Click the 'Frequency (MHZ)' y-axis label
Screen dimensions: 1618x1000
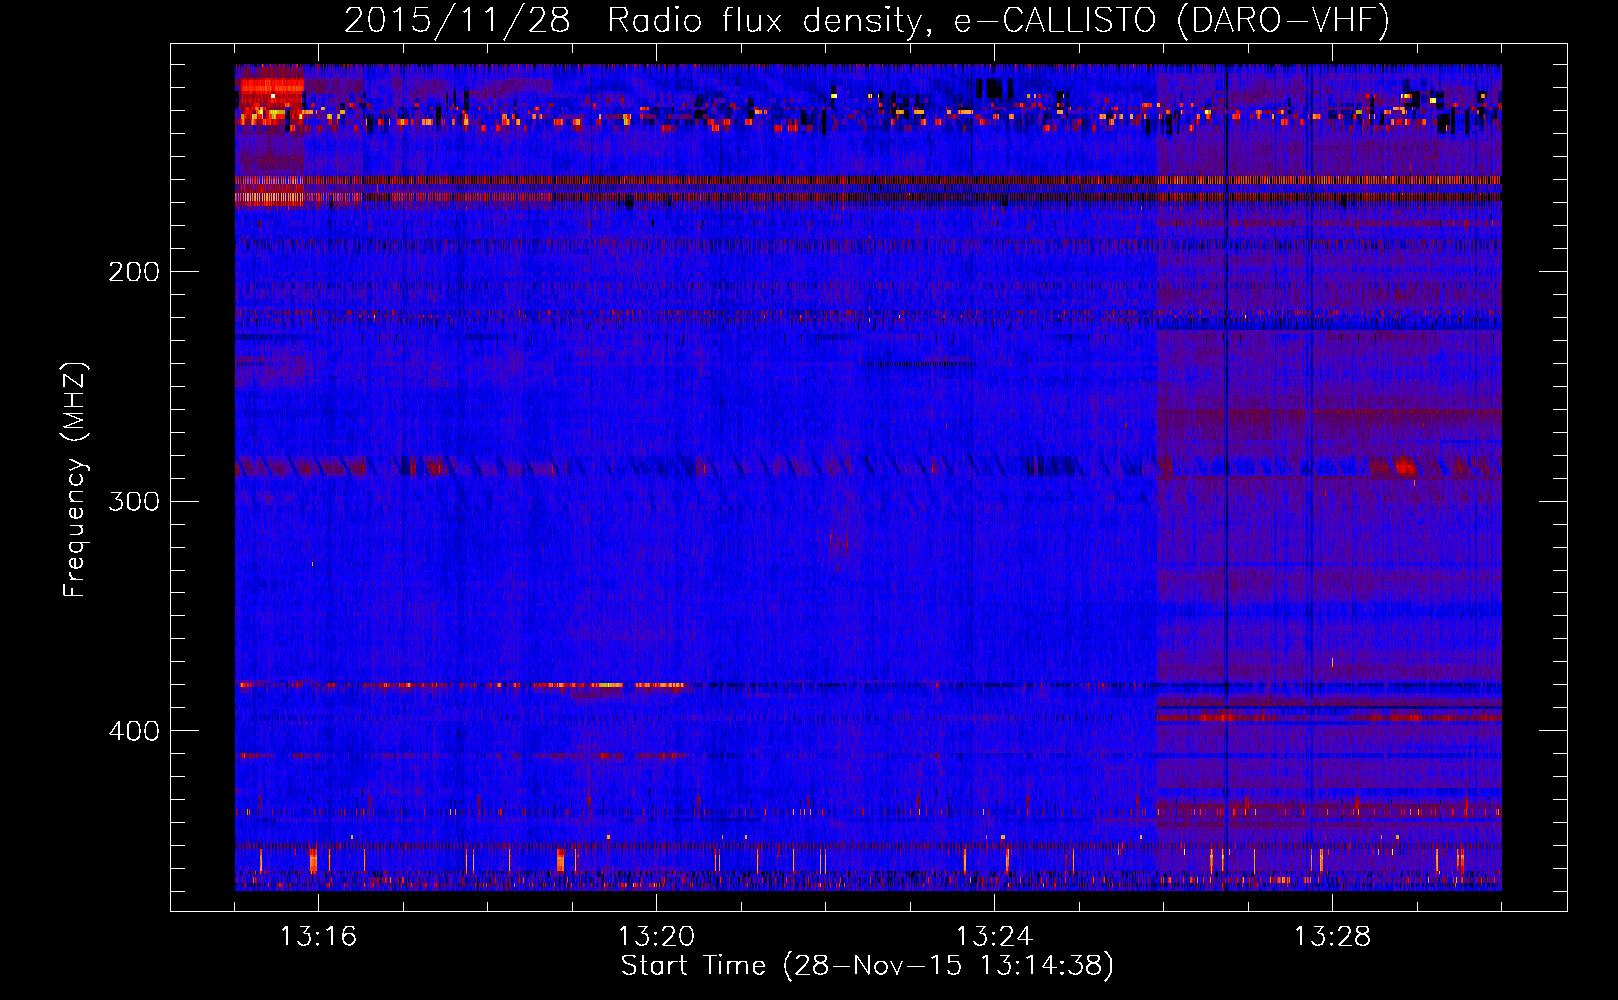pos(75,480)
